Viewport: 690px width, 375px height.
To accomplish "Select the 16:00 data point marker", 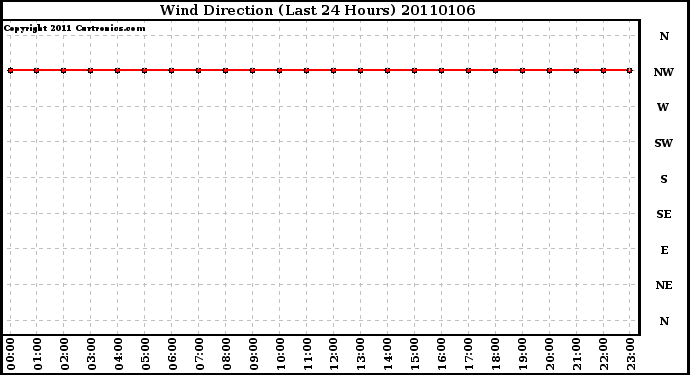I will point(441,70).
